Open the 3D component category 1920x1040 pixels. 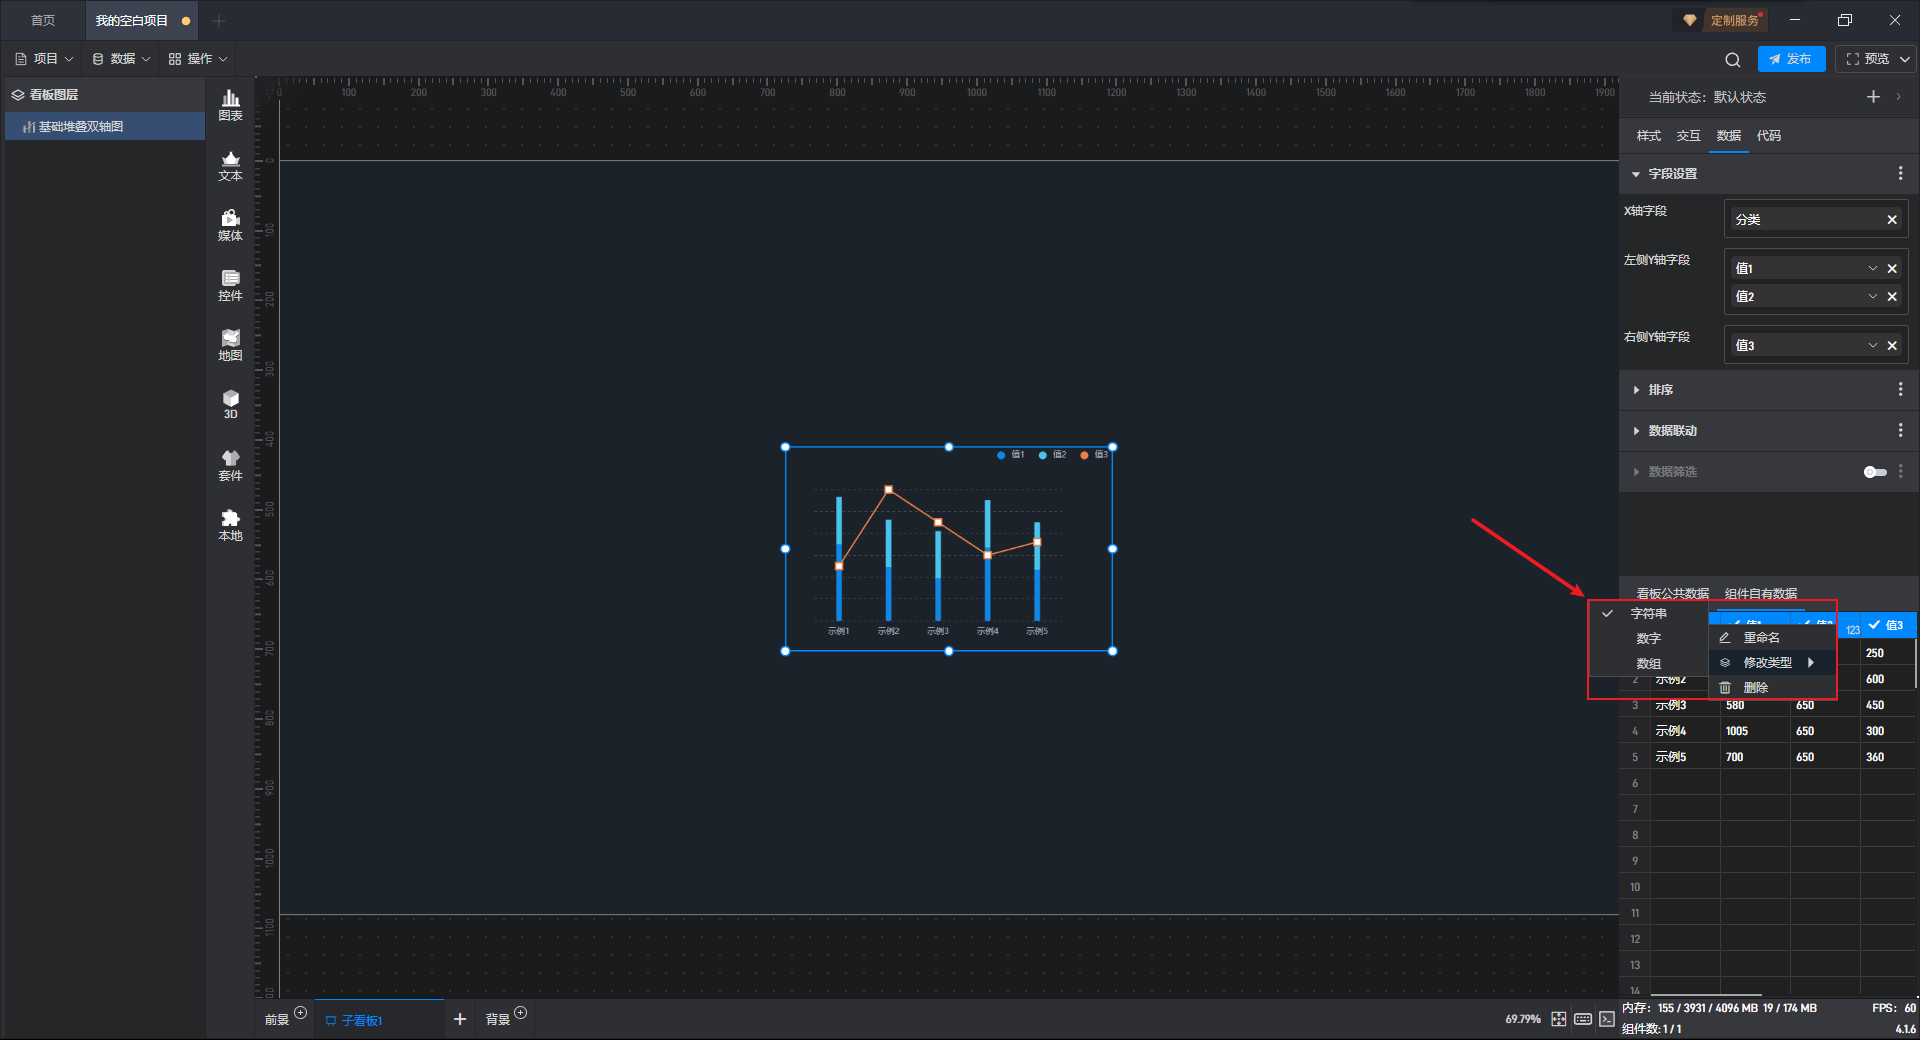pyautogui.click(x=230, y=404)
